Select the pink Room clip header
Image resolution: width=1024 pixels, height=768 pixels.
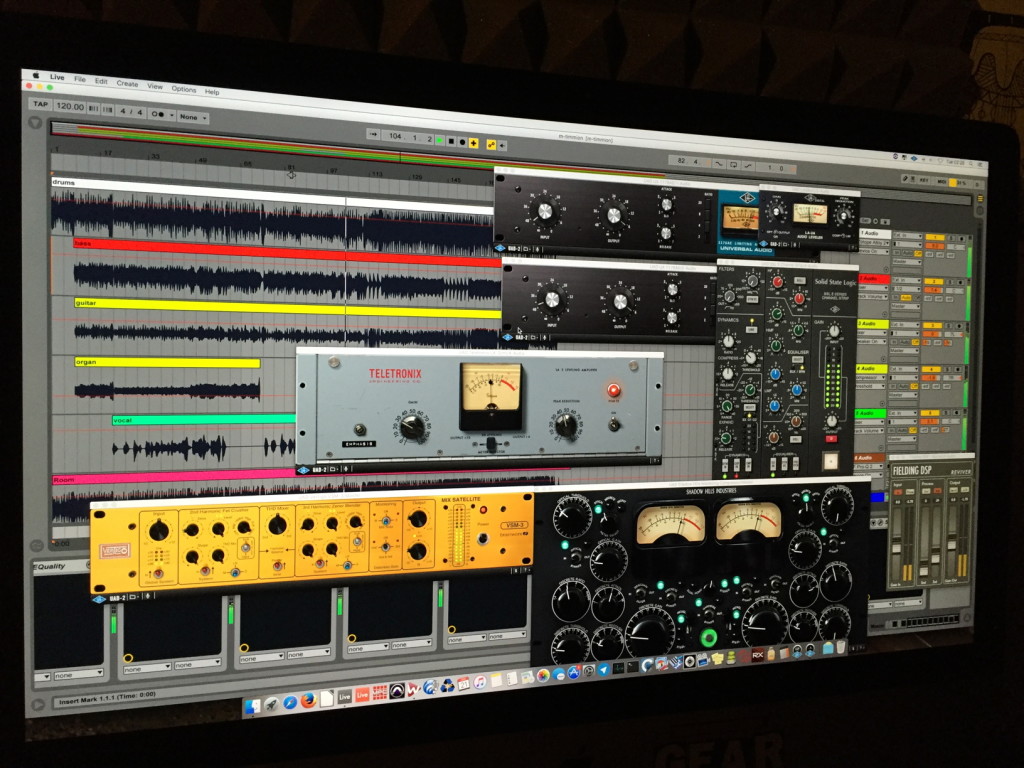173,475
